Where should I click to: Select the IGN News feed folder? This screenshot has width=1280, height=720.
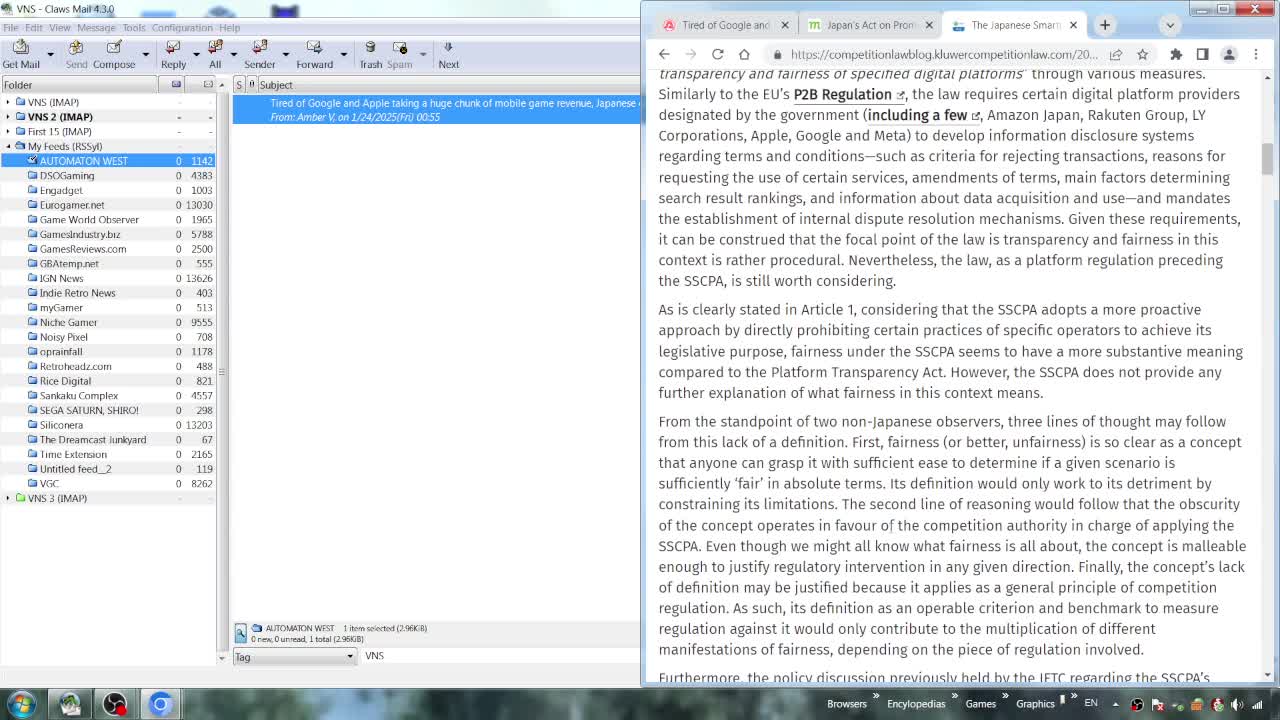[61, 278]
